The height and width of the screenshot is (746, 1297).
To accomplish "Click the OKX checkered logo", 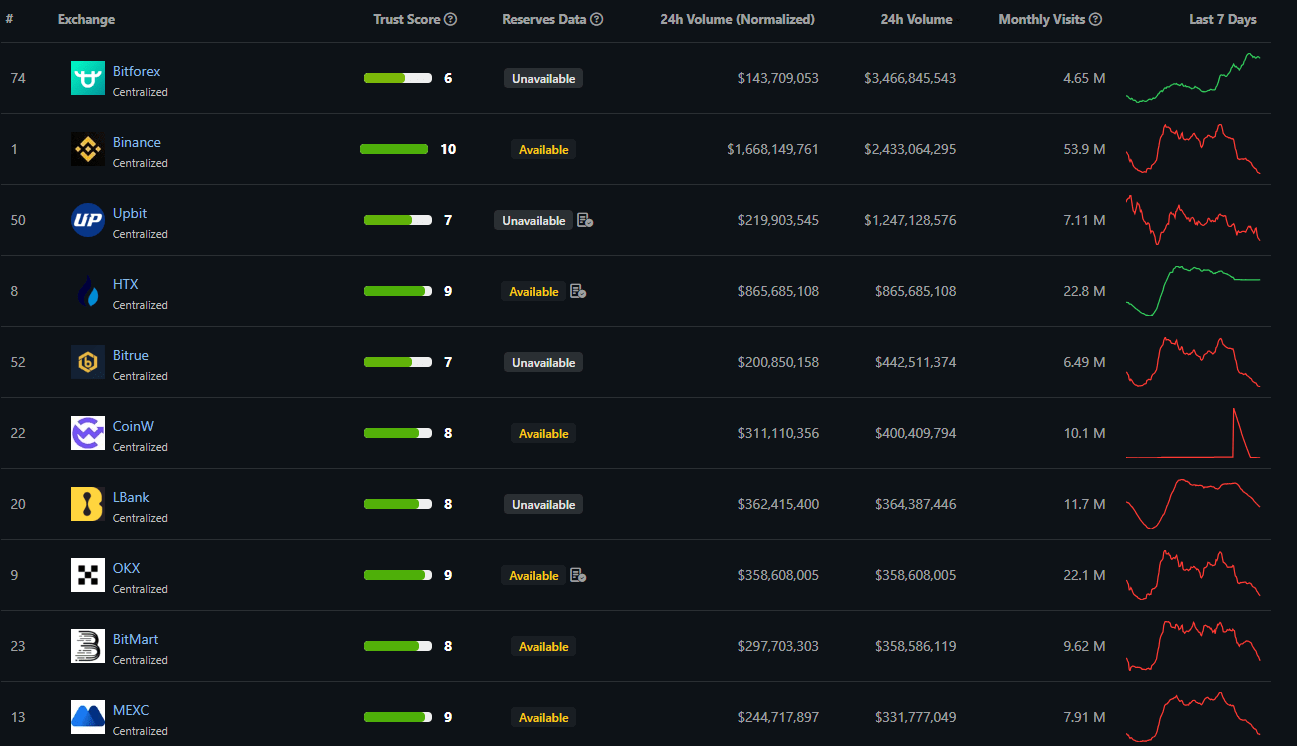I will (88, 575).
